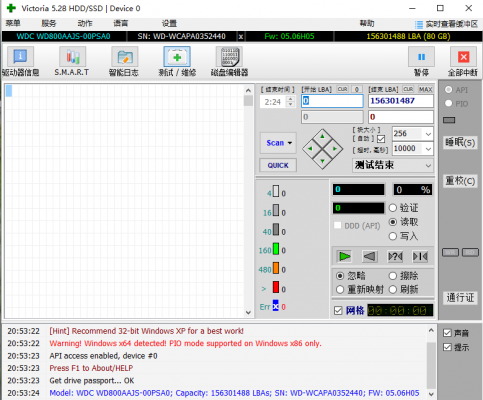
Task: Open the 测试结束 dropdown list
Action: 392,165
